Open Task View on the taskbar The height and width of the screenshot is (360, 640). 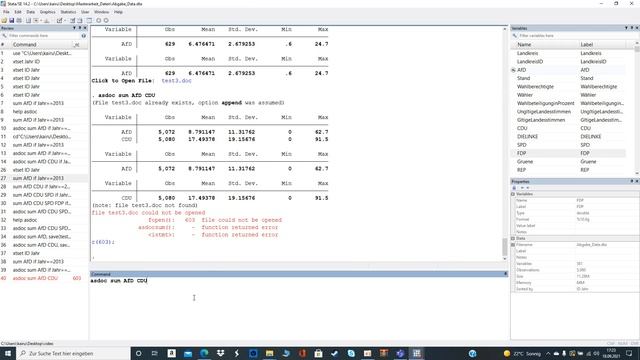click(x=155, y=353)
